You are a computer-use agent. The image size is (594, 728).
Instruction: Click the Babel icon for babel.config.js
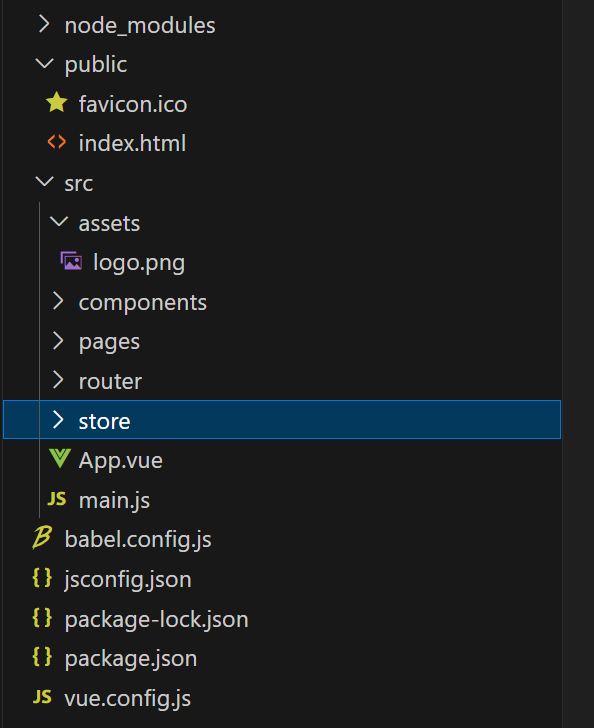click(x=42, y=538)
